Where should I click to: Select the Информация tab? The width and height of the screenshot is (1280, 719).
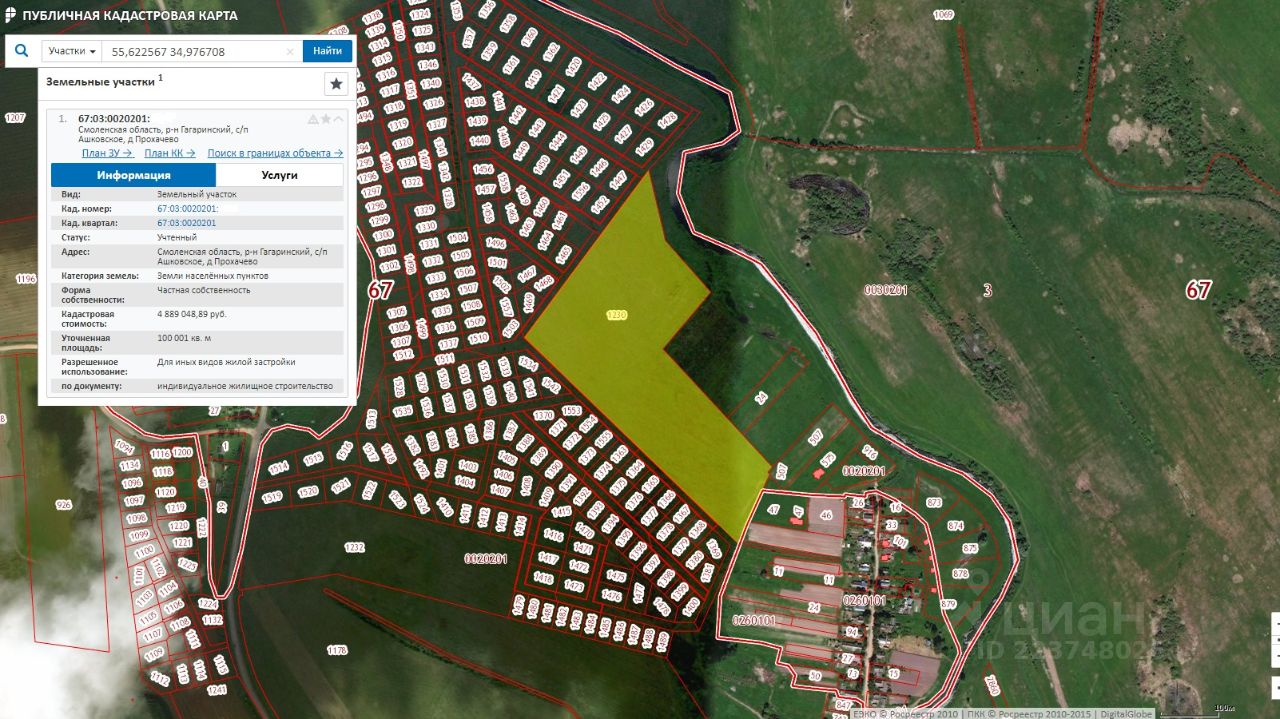tap(133, 175)
